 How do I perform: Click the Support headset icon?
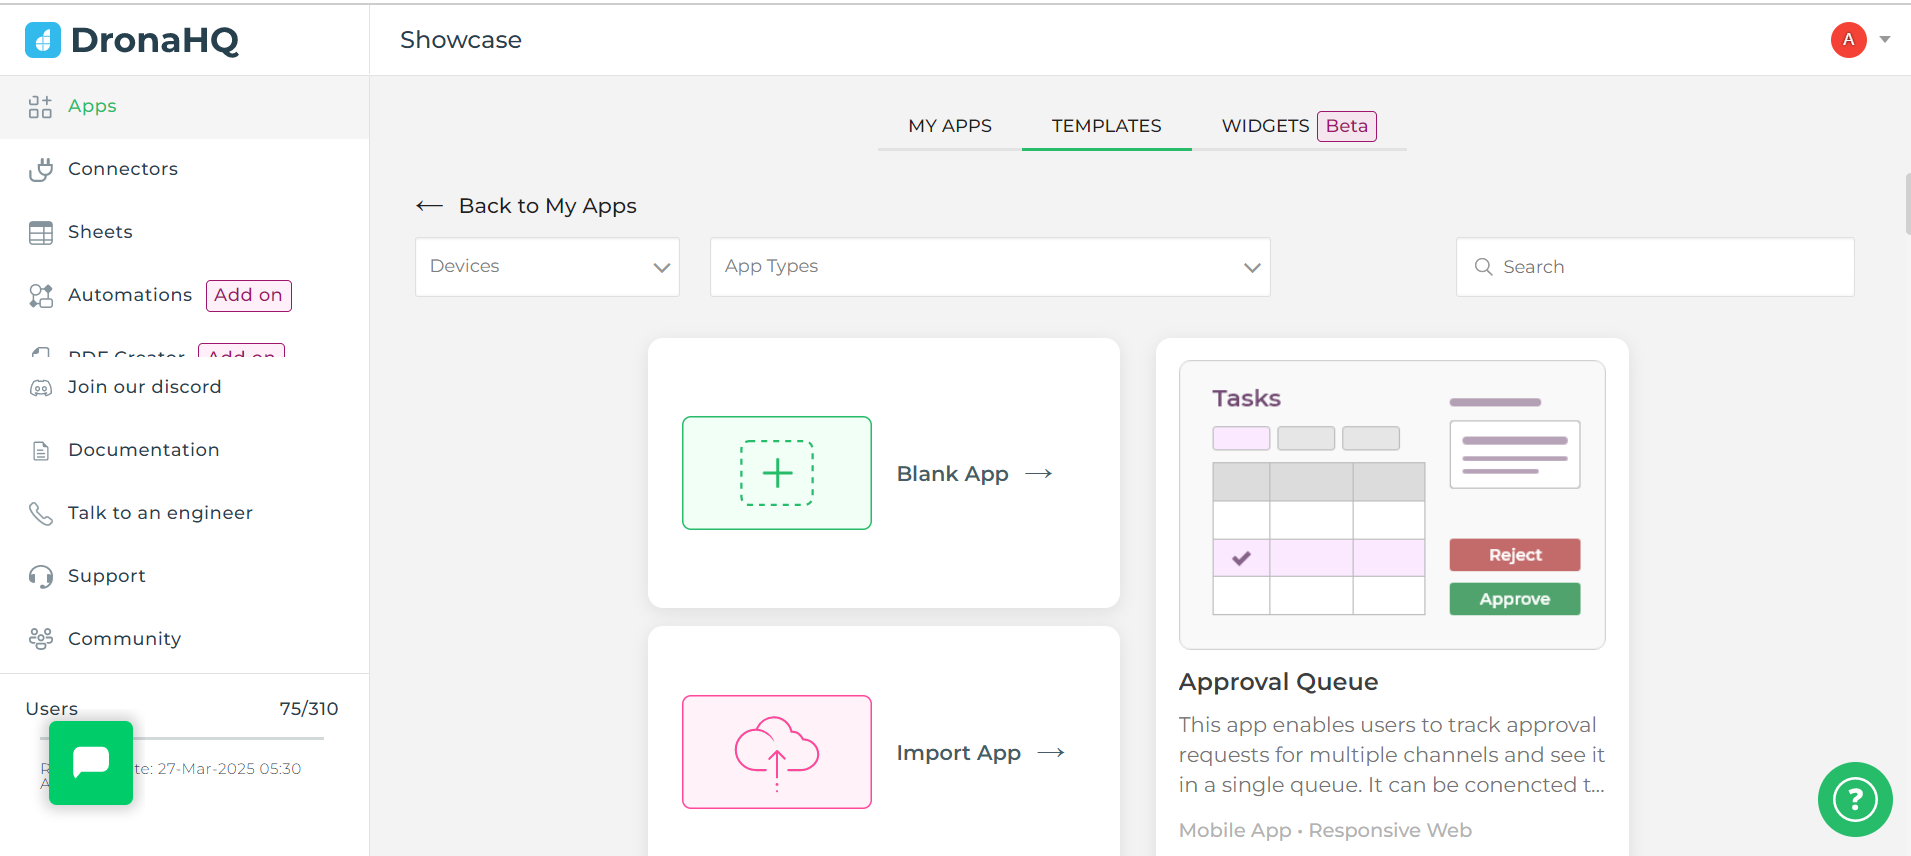pyautogui.click(x=41, y=577)
